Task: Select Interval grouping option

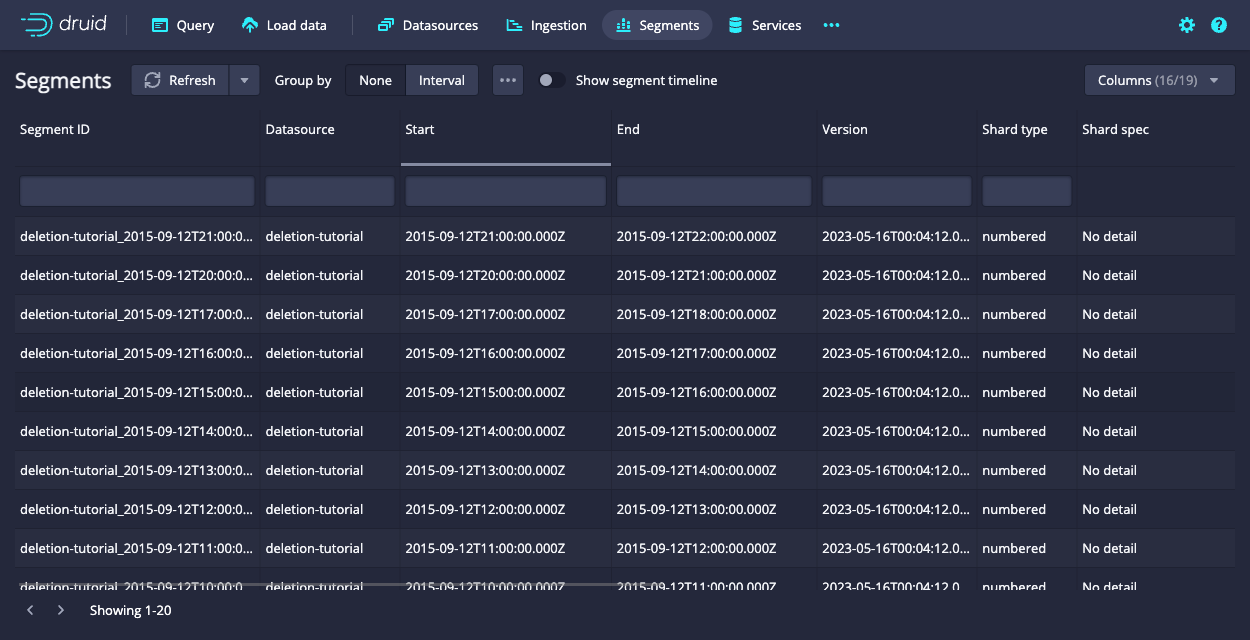Action: tap(441, 80)
